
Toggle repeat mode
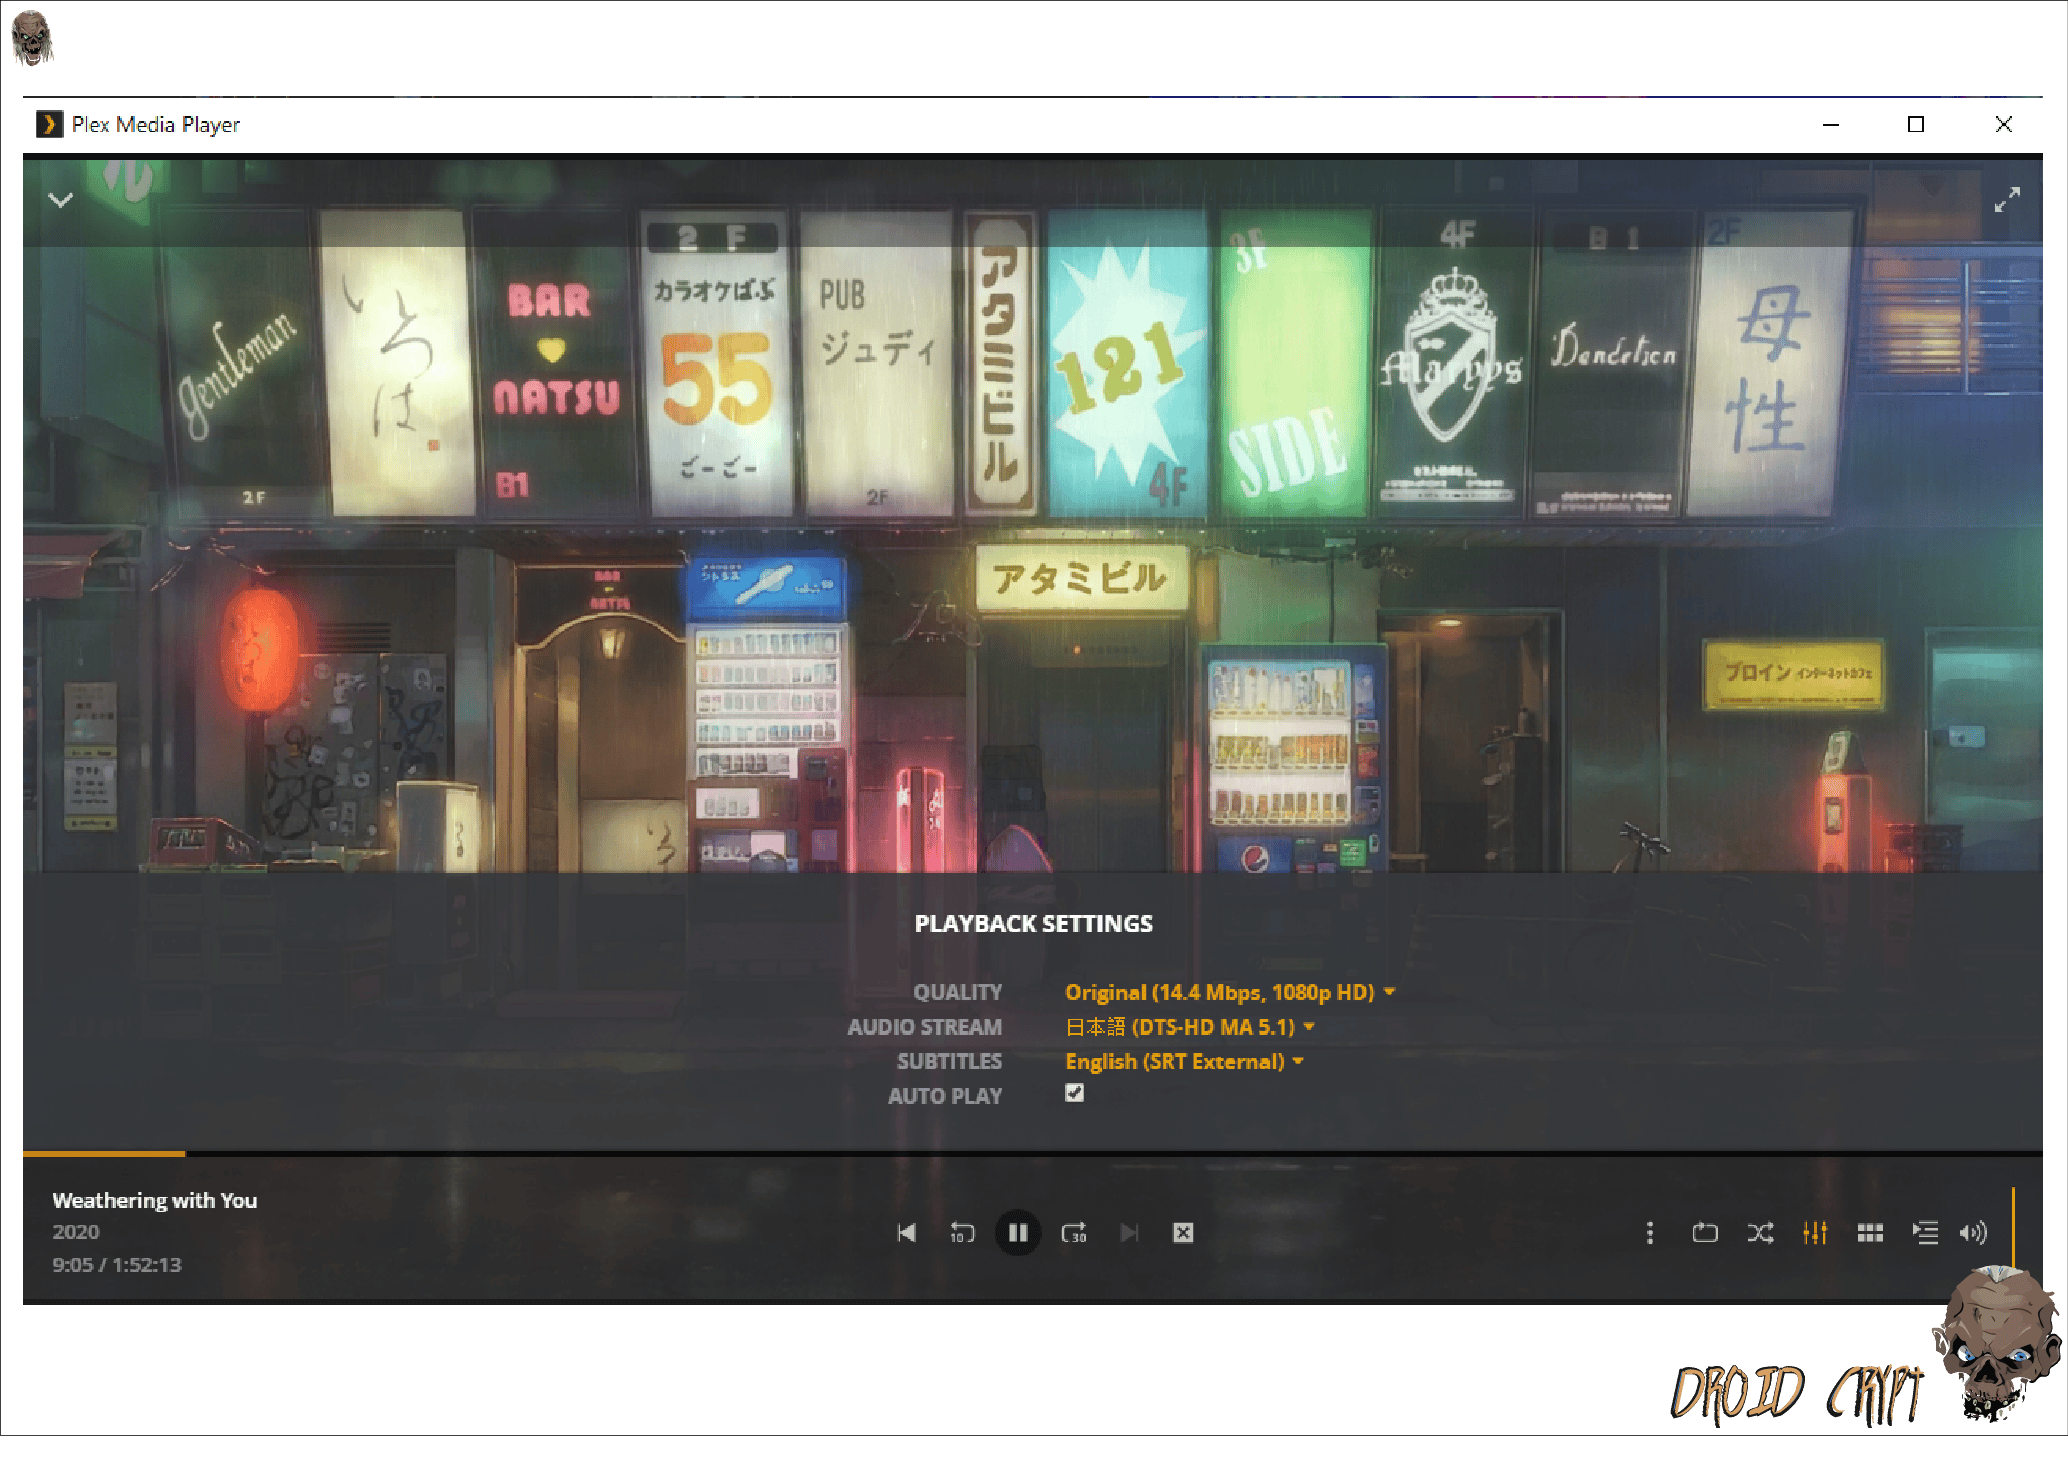(1706, 1233)
